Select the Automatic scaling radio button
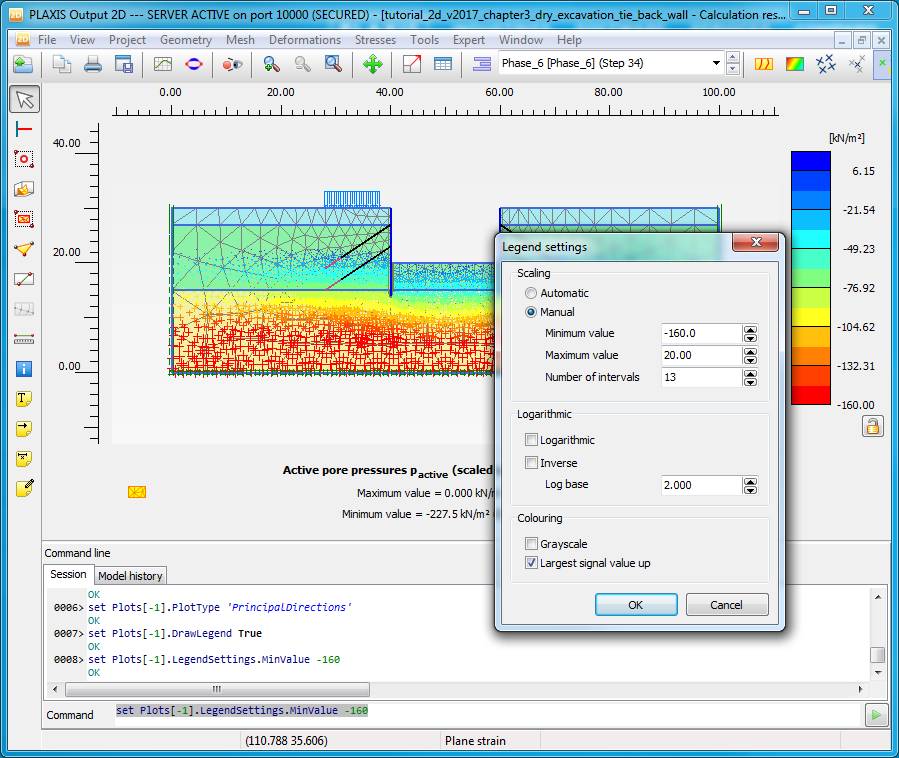 [x=531, y=293]
